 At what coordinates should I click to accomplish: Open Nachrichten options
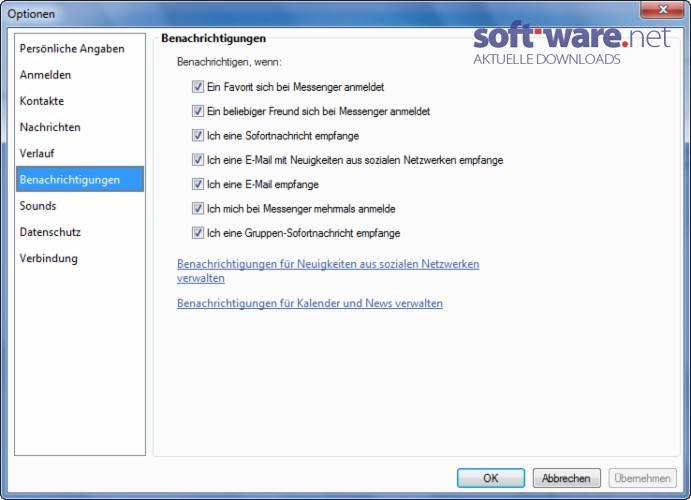coord(80,127)
